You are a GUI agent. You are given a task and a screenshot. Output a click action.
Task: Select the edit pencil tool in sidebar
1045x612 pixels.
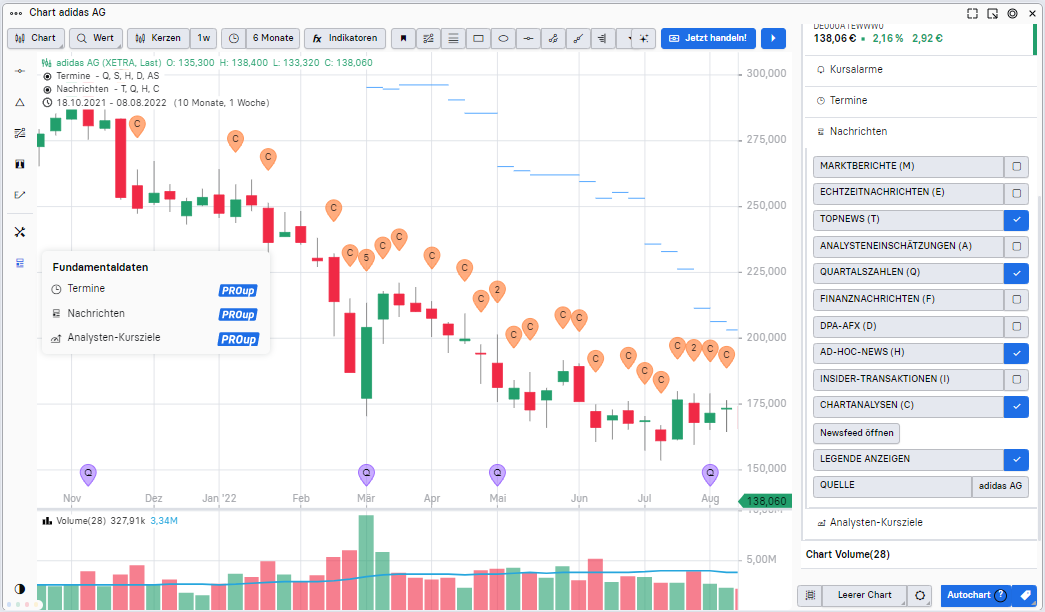pyautogui.click(x=20, y=195)
